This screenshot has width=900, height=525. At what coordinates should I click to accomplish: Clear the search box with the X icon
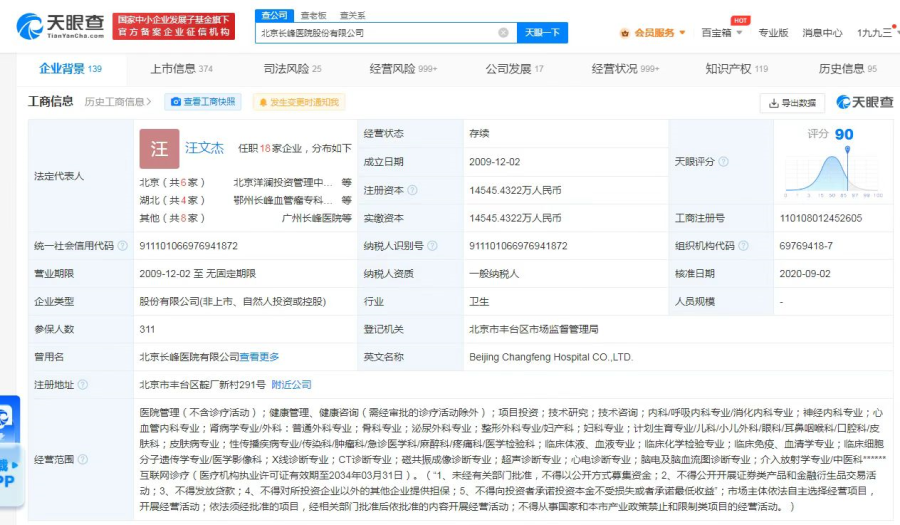(503, 33)
